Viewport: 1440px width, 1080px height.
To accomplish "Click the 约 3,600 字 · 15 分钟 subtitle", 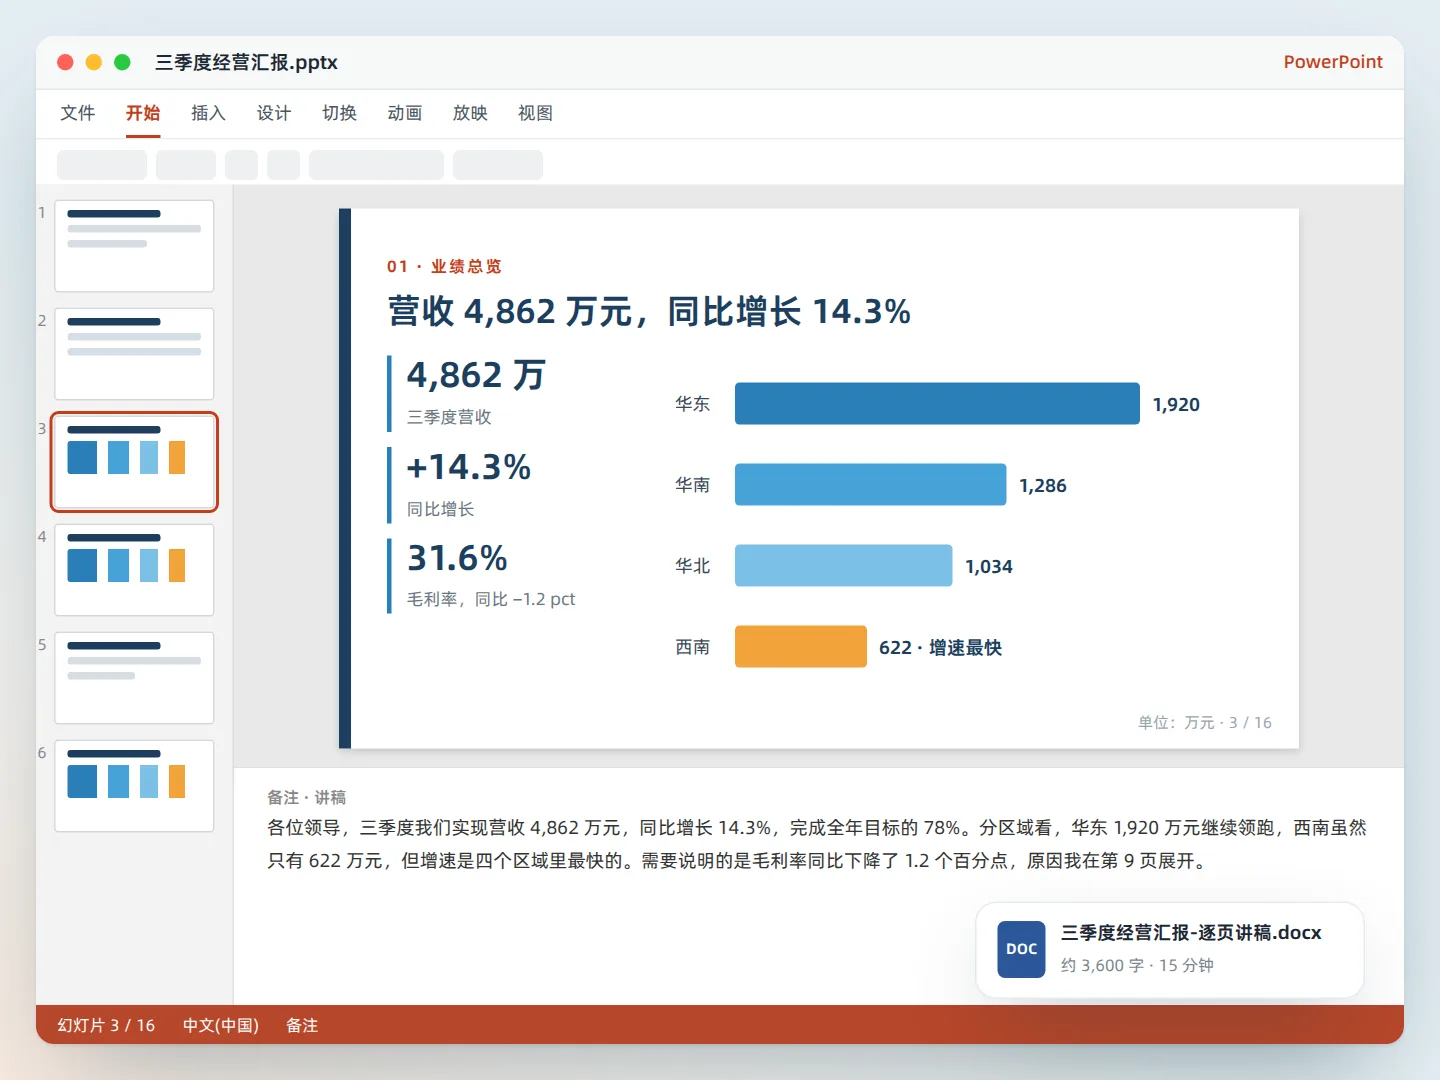I will 1137,965.
